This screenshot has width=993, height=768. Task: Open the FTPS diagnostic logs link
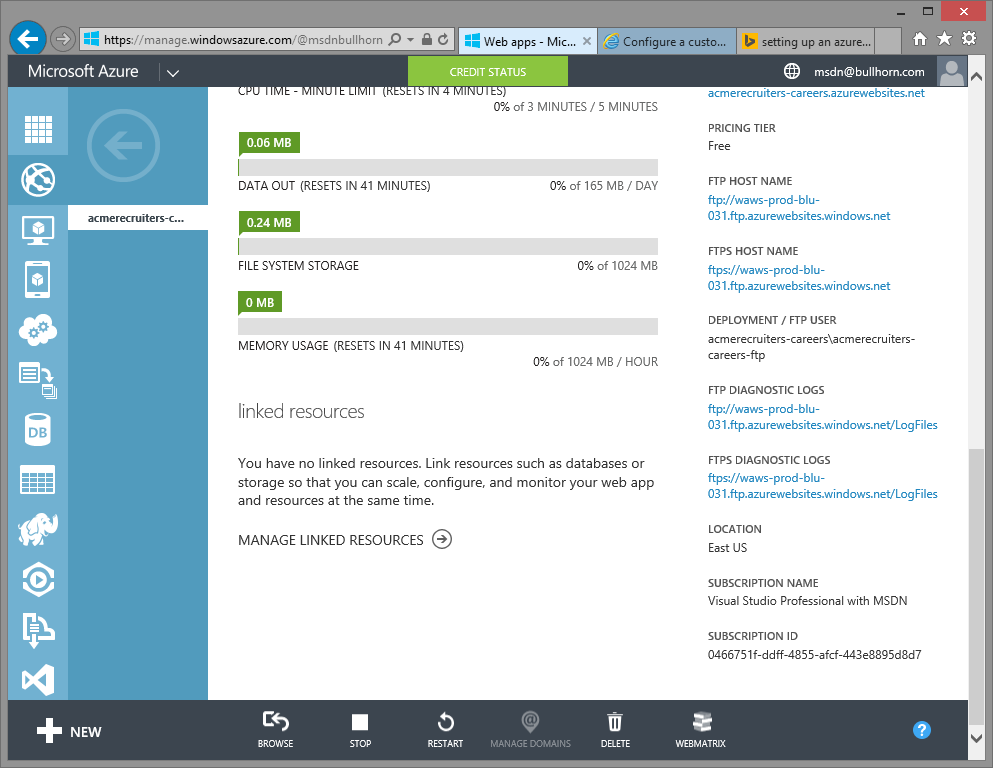pos(822,486)
